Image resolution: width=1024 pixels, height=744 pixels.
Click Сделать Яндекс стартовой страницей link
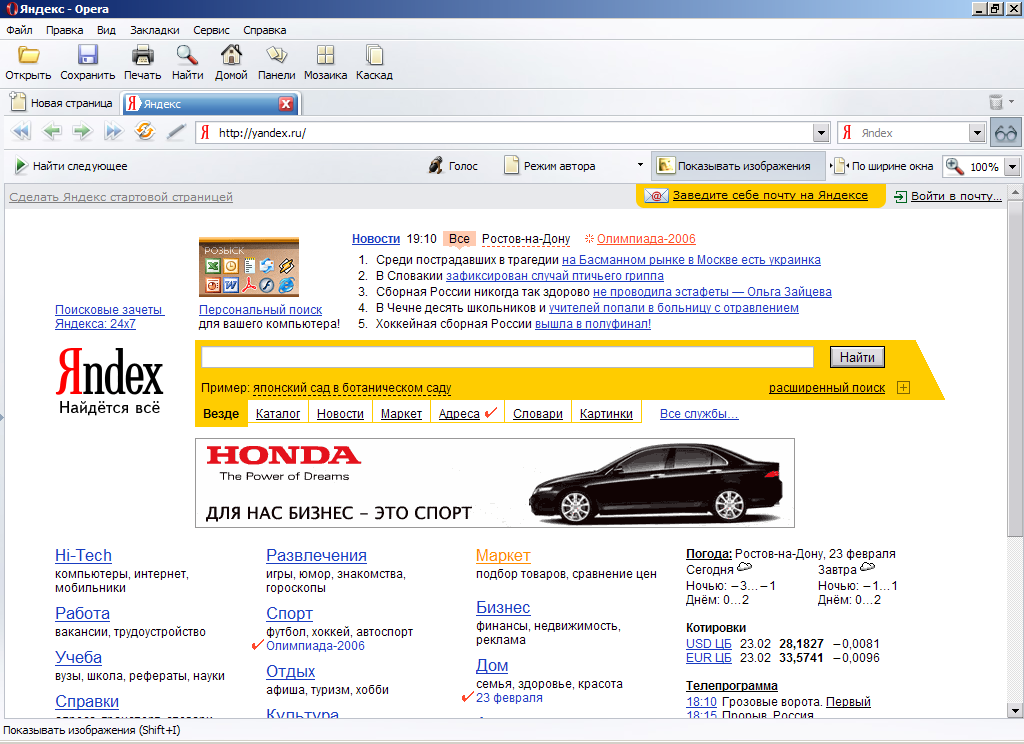[121, 197]
